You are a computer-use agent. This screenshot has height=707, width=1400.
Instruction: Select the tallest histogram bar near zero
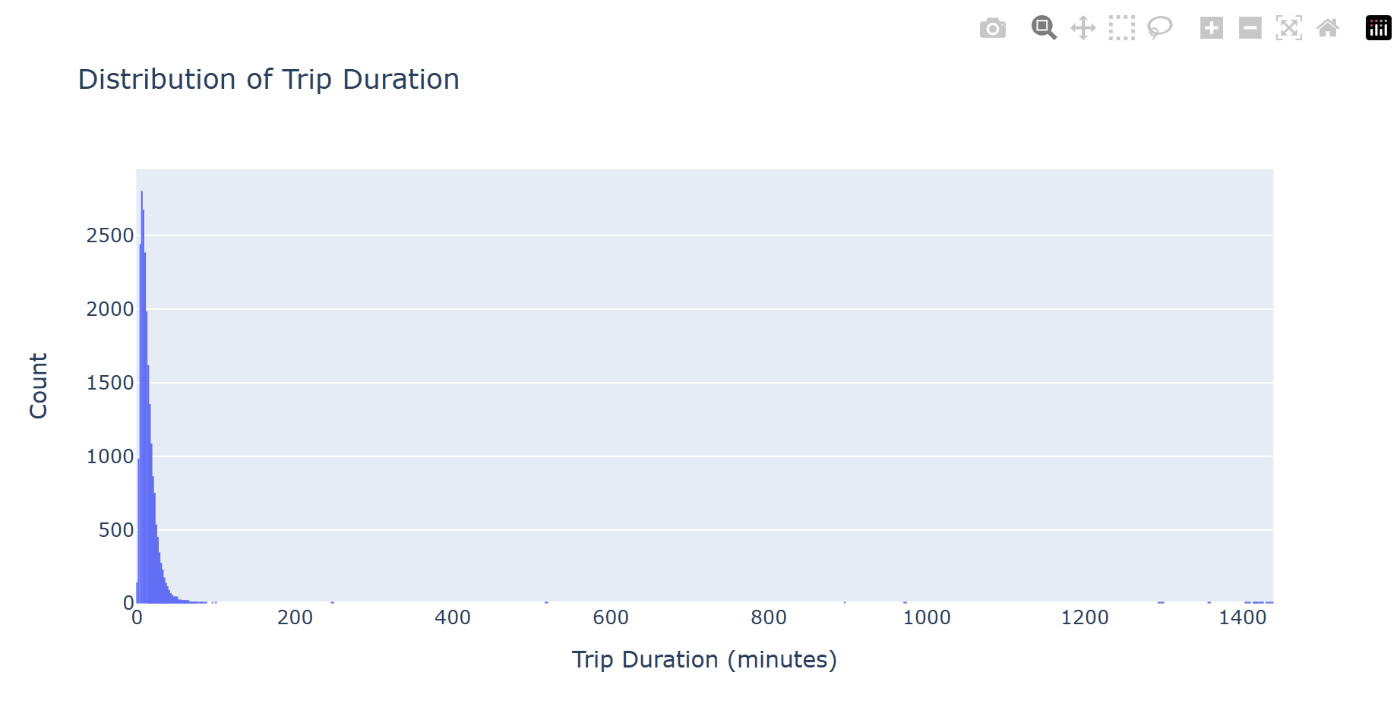tap(142, 396)
